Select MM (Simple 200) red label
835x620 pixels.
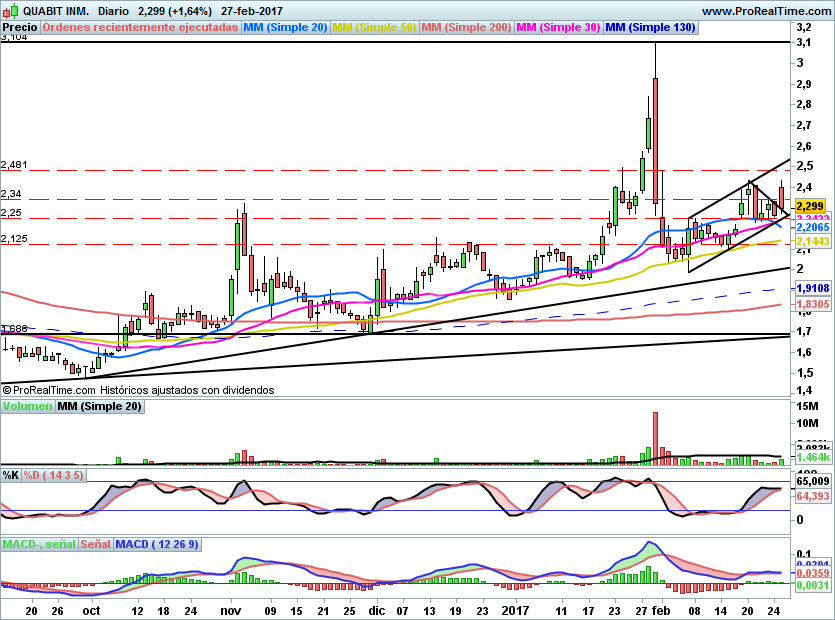466,27
